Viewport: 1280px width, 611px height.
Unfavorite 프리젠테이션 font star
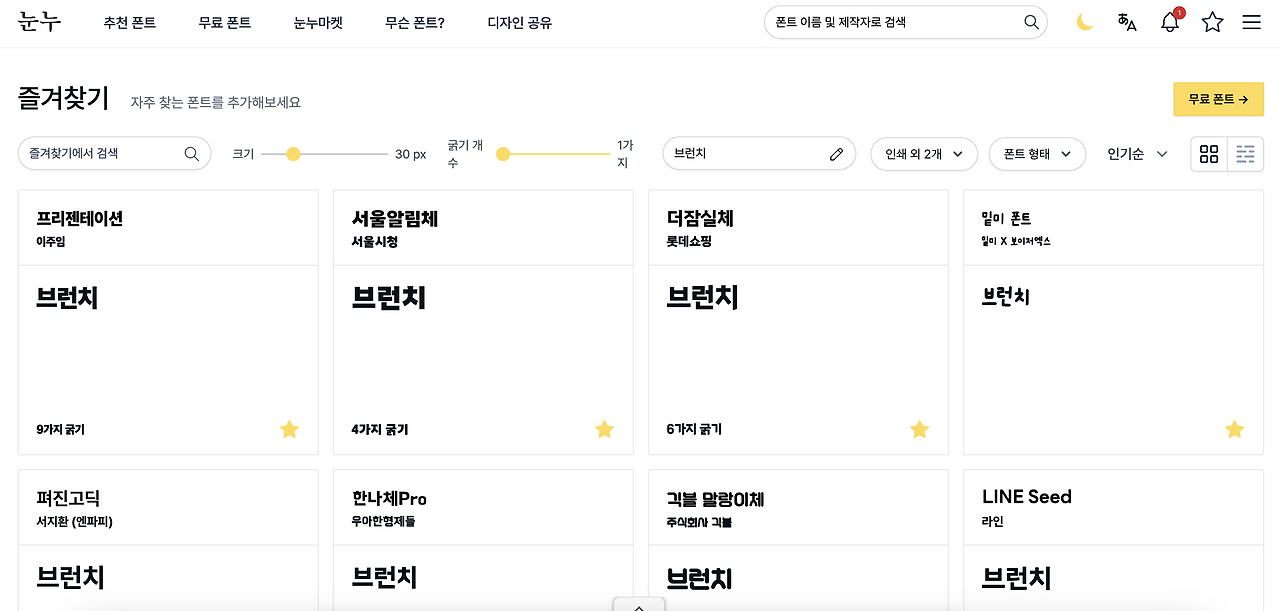289,429
